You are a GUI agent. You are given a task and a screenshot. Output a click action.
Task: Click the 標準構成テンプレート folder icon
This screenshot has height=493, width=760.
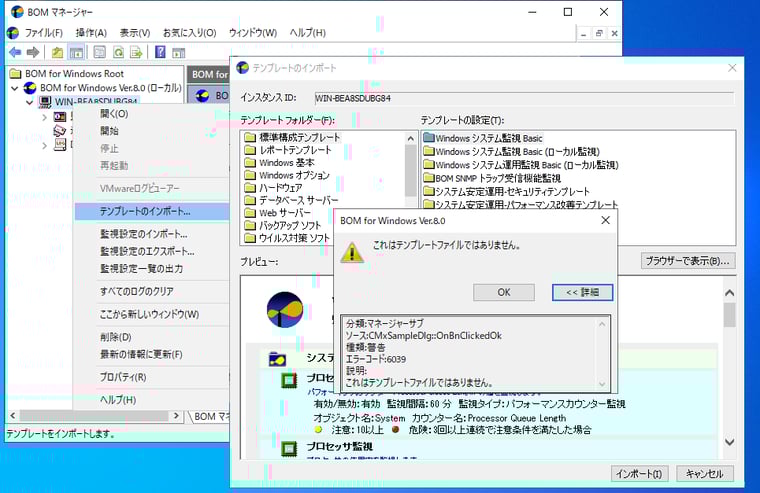click(x=250, y=138)
